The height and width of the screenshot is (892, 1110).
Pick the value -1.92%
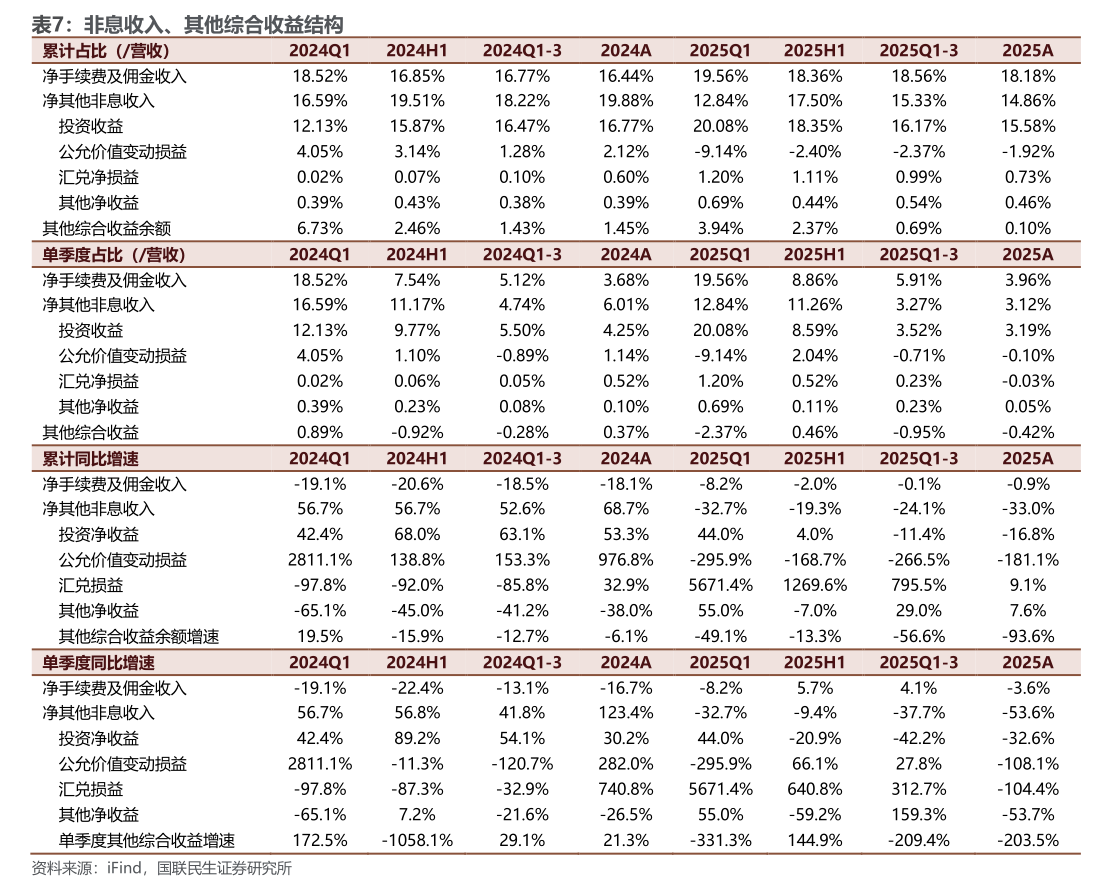1028,152
